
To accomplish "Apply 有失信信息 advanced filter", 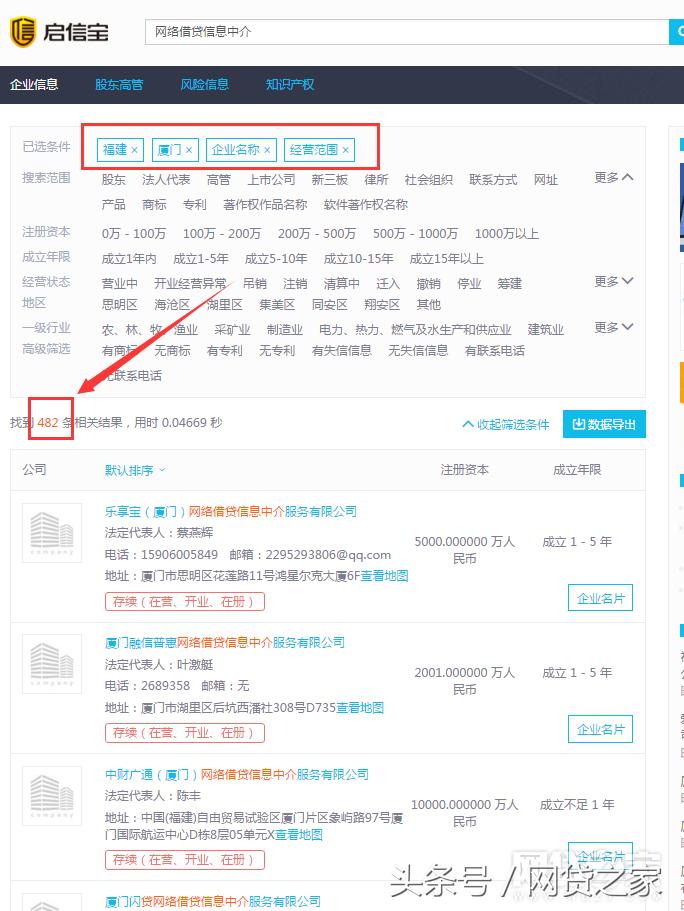I will pos(342,350).
